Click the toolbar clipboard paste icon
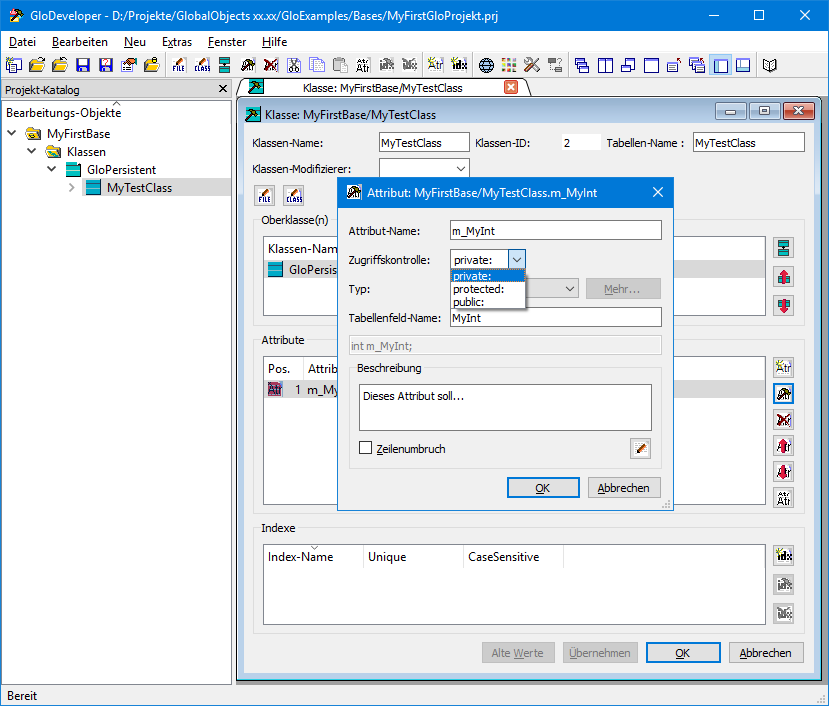 pyautogui.click(x=340, y=65)
